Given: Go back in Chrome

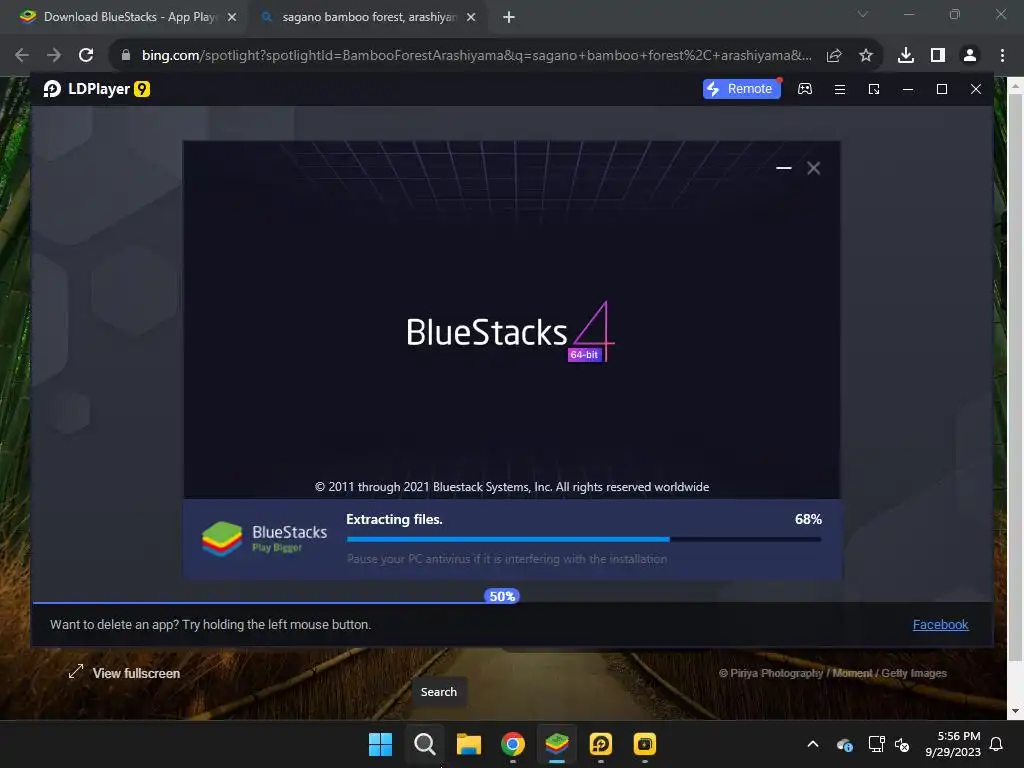Looking at the screenshot, I should coord(22,56).
